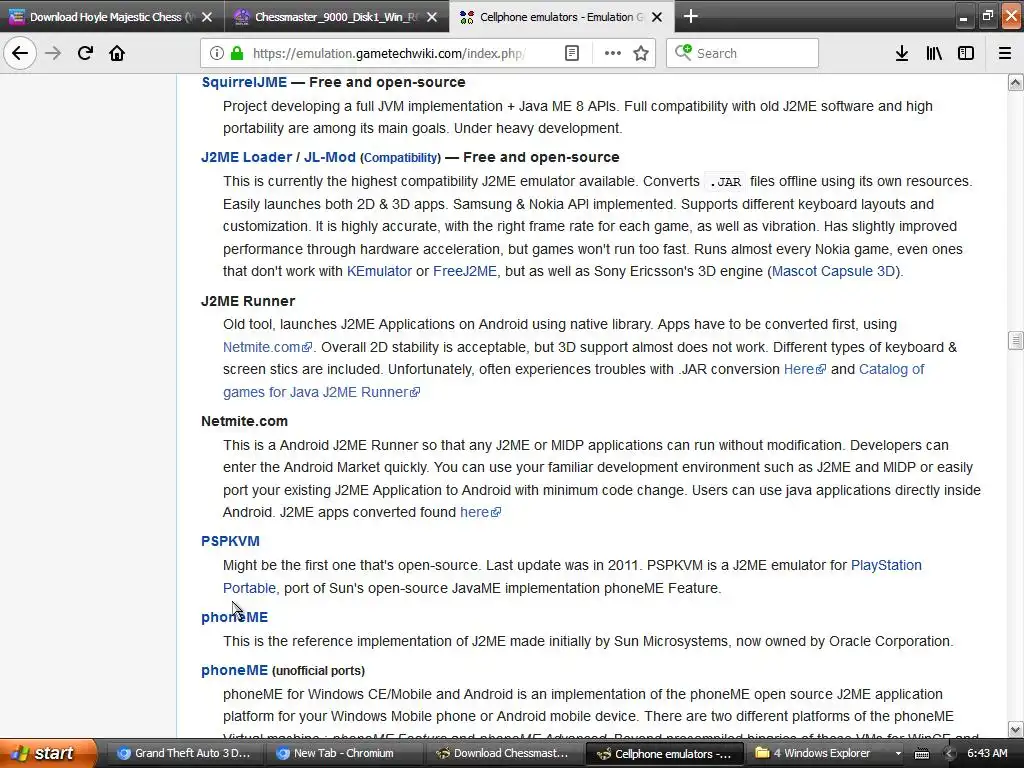Open the Mascot Capsule 3D link
Image resolution: width=1024 pixels, height=768 pixels.
point(833,271)
